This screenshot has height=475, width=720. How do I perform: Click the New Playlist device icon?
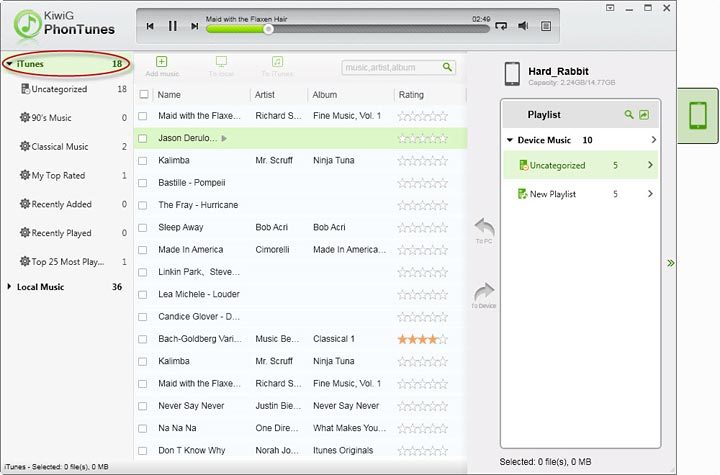click(523, 194)
